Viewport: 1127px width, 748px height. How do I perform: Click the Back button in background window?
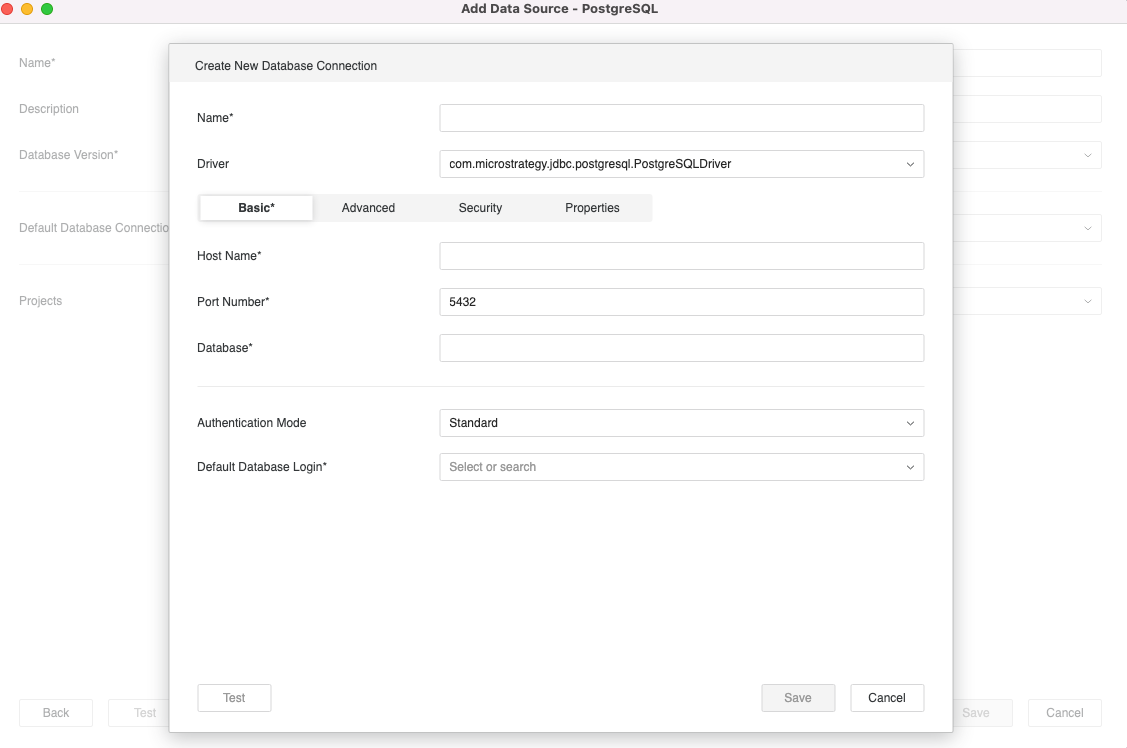coord(56,713)
